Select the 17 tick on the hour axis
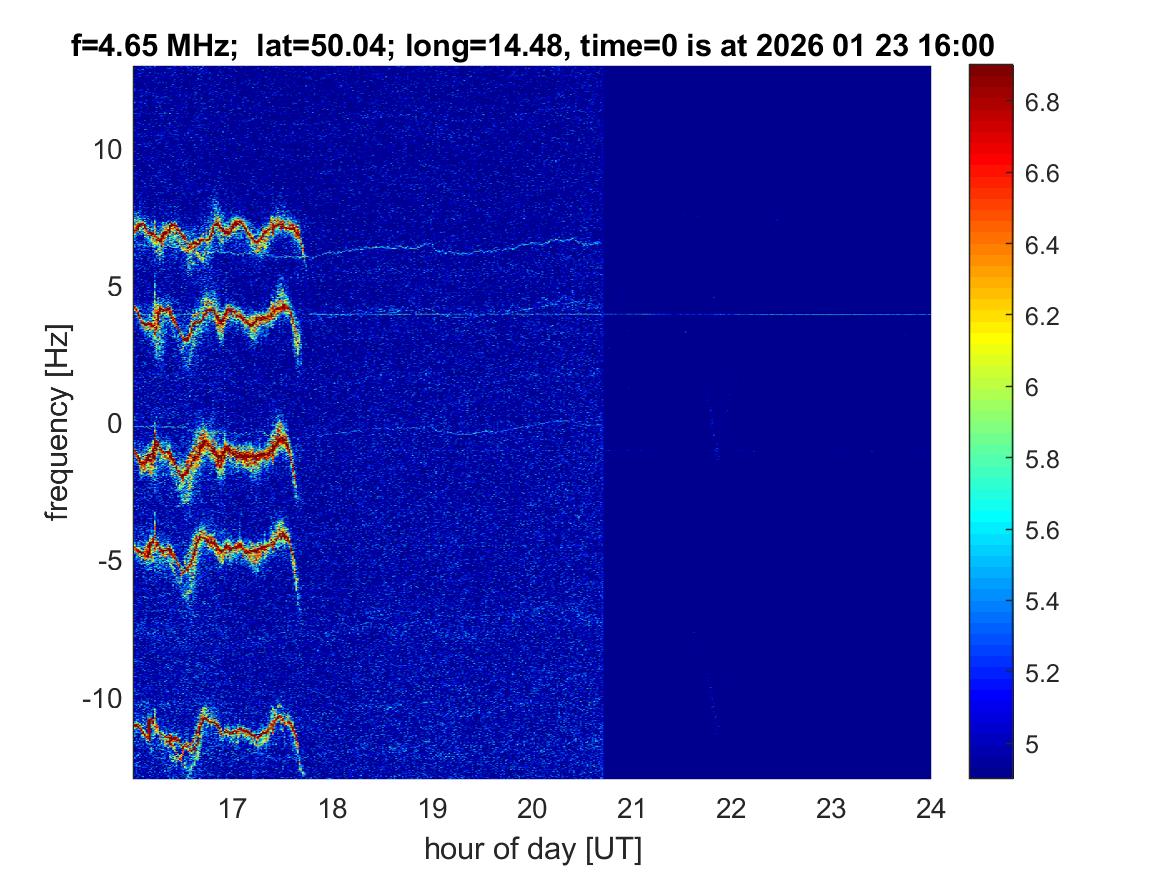The image size is (1167, 875). 232,807
